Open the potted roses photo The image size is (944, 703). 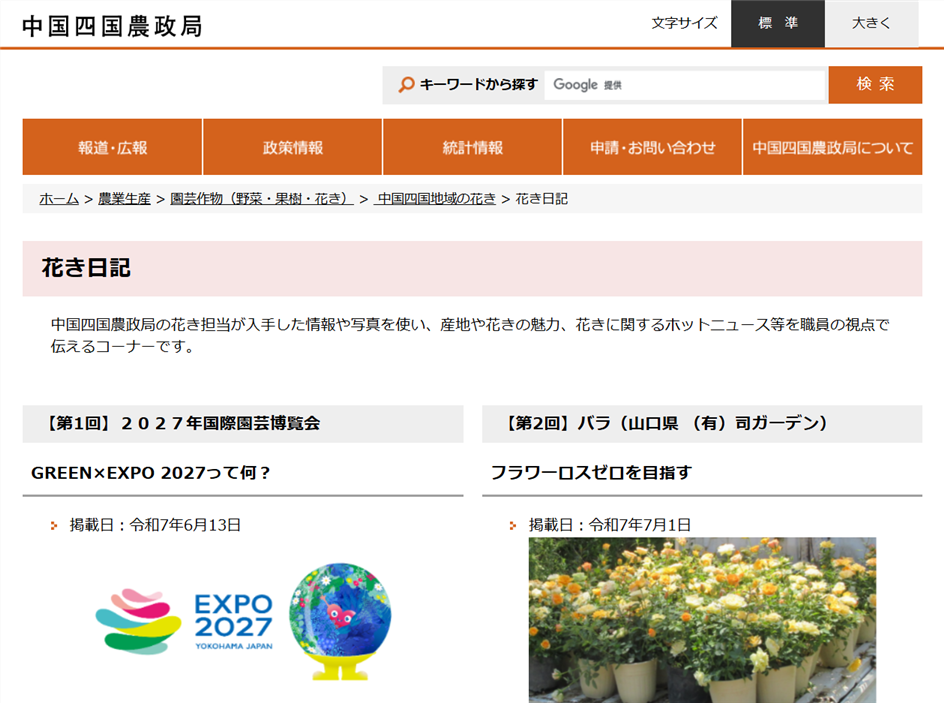(702, 619)
